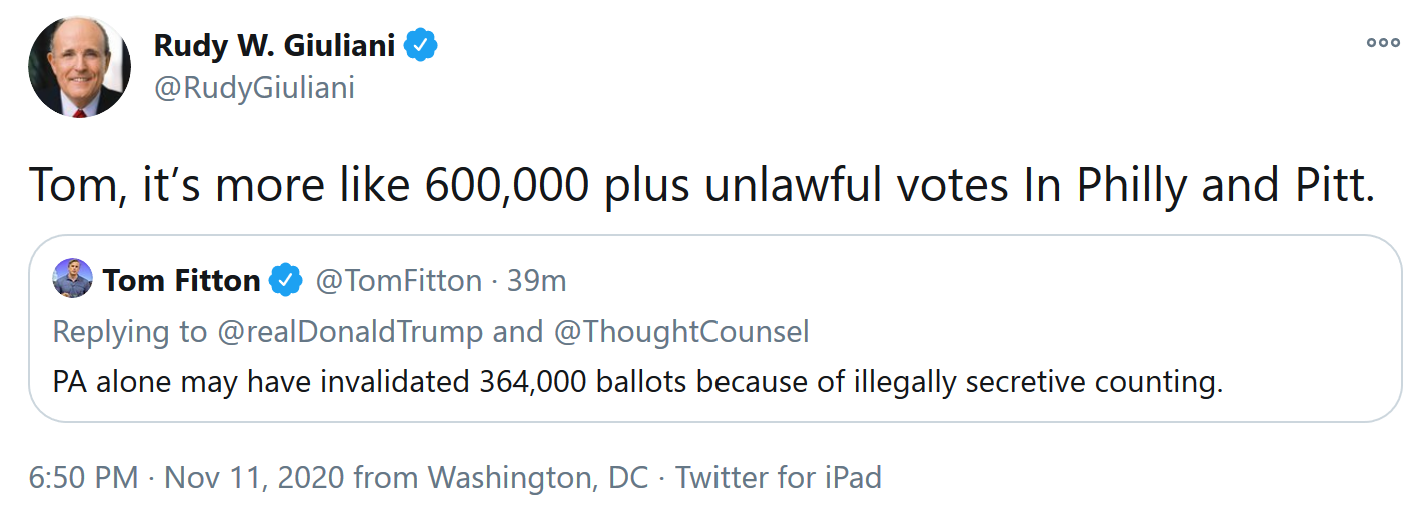
Task: Click the Twitter for iPad source link
Action: 779,477
